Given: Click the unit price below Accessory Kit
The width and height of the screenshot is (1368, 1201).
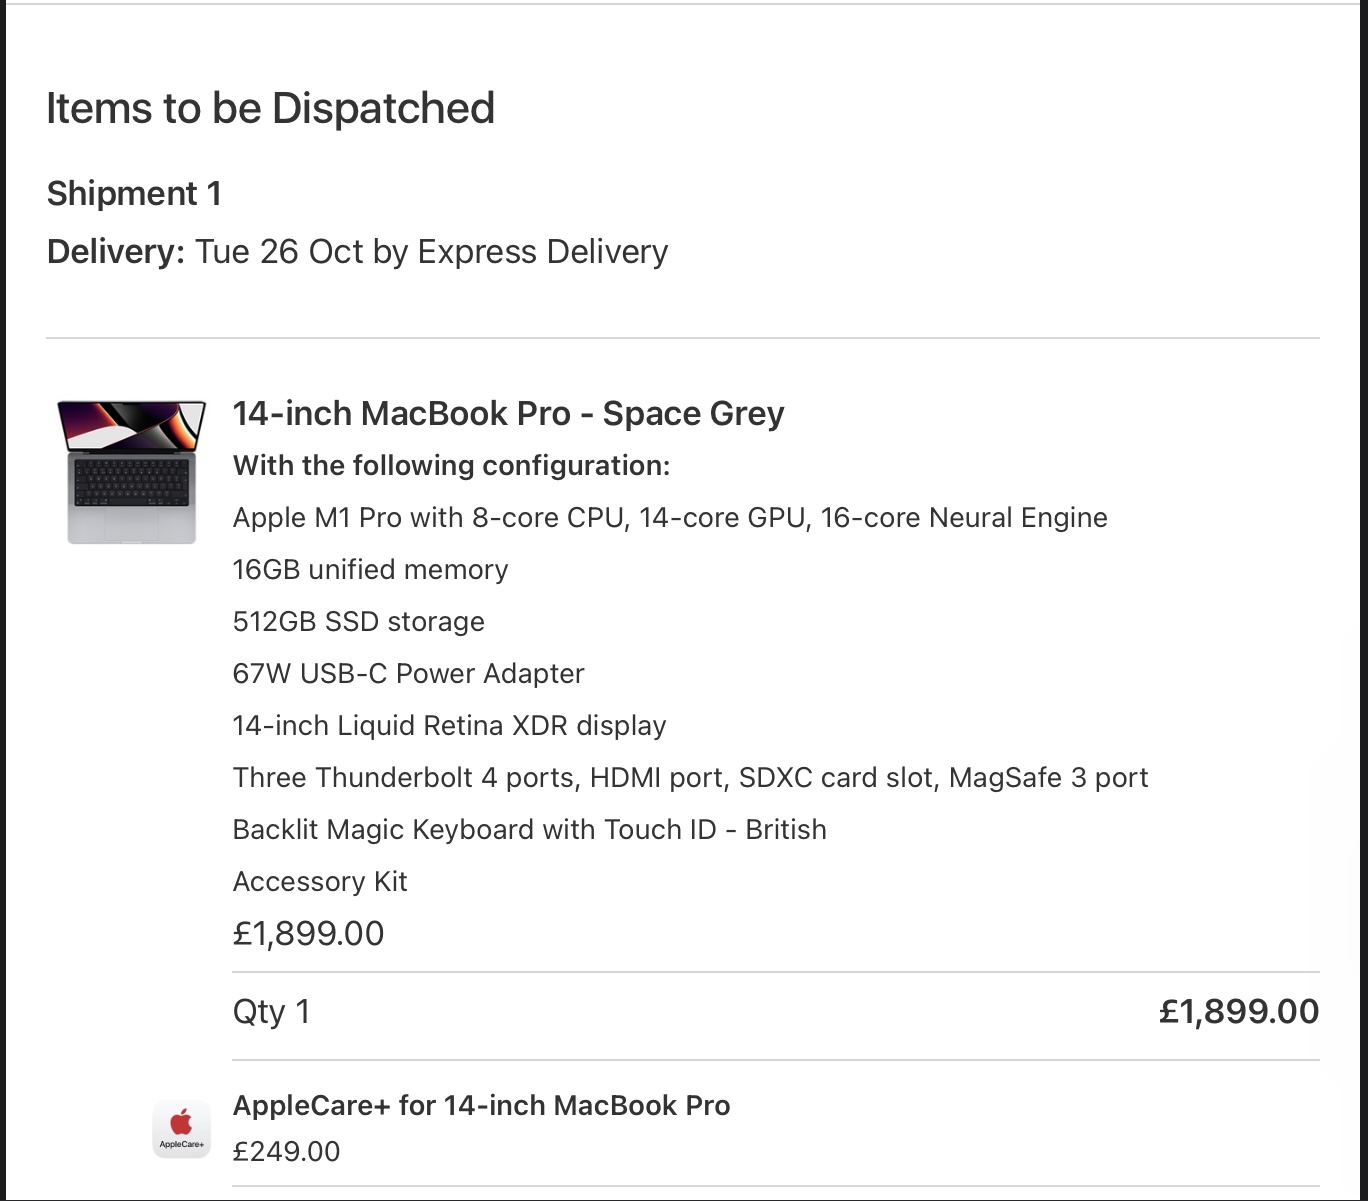Looking at the screenshot, I should [308, 933].
